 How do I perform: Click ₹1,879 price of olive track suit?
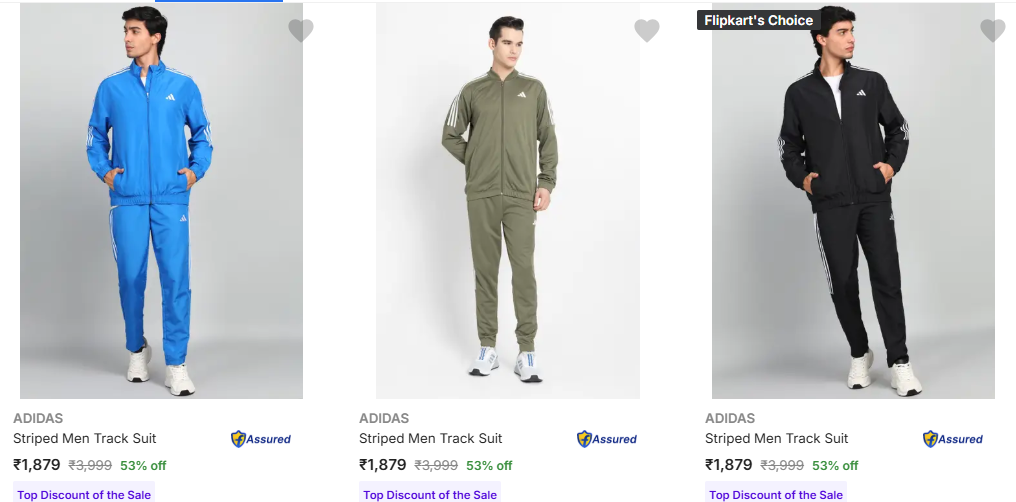click(383, 464)
